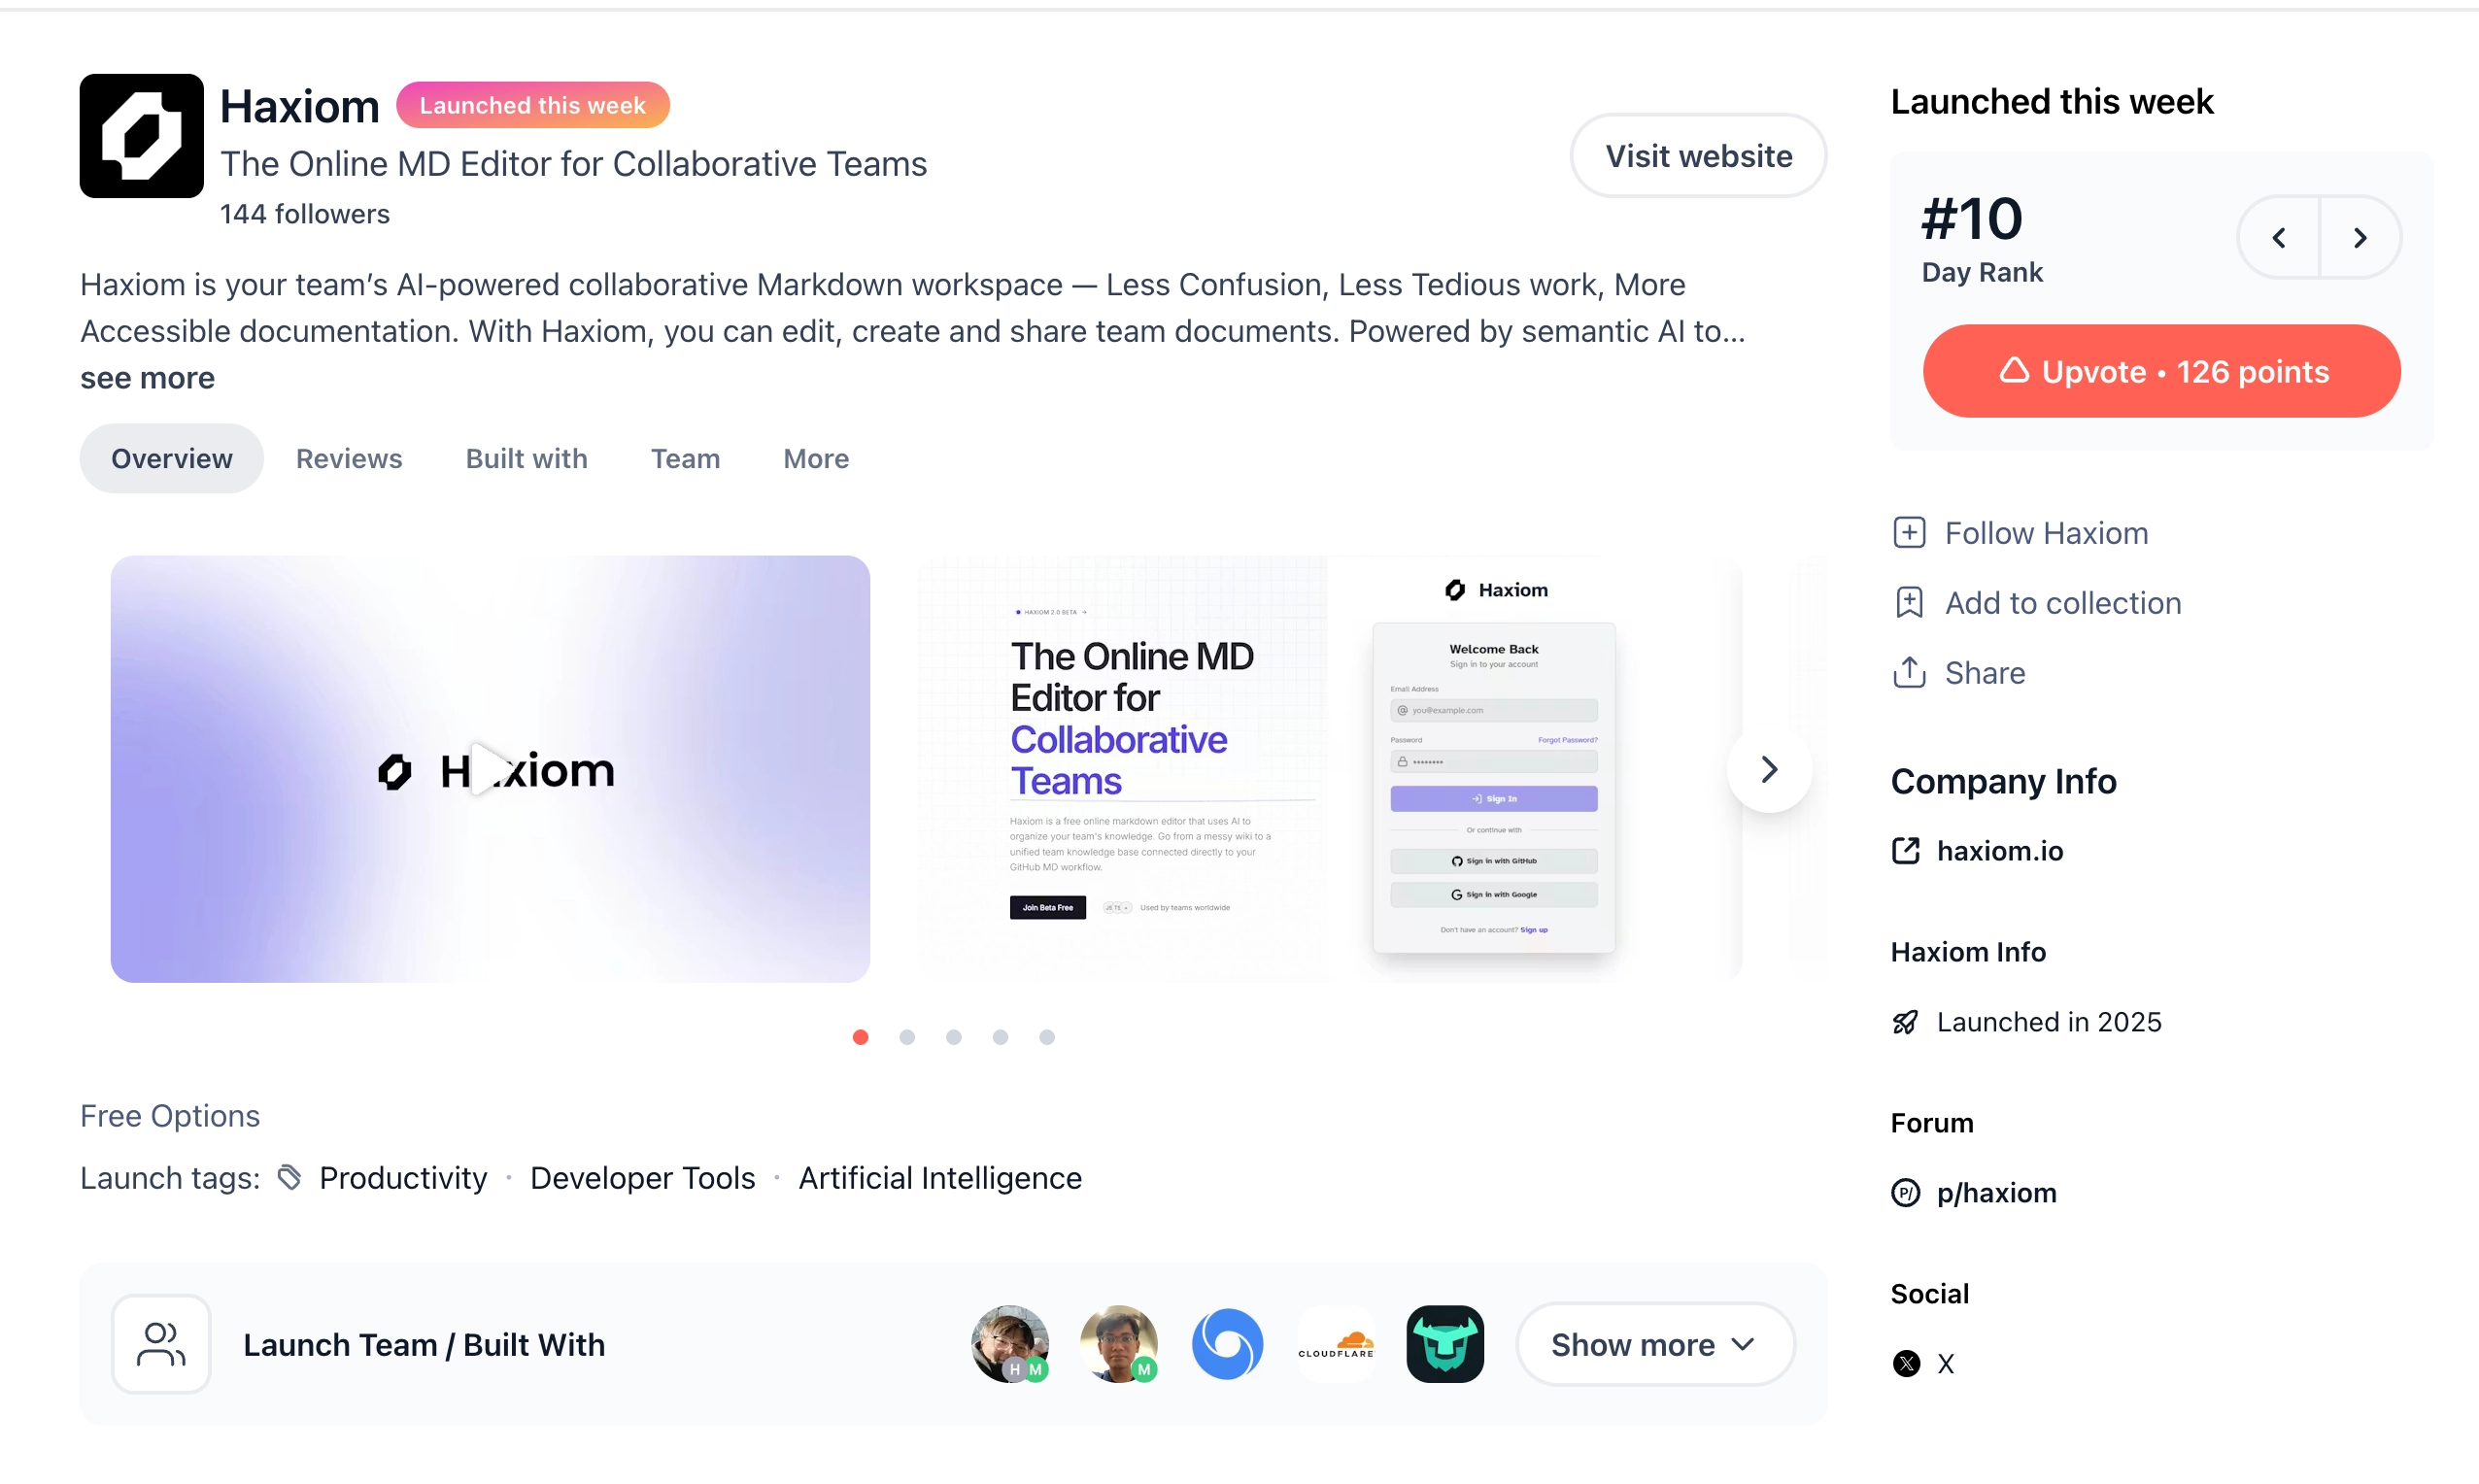Click the Follow Haxiom plus icon
The height and width of the screenshot is (1484, 2479).
pos(1908,533)
